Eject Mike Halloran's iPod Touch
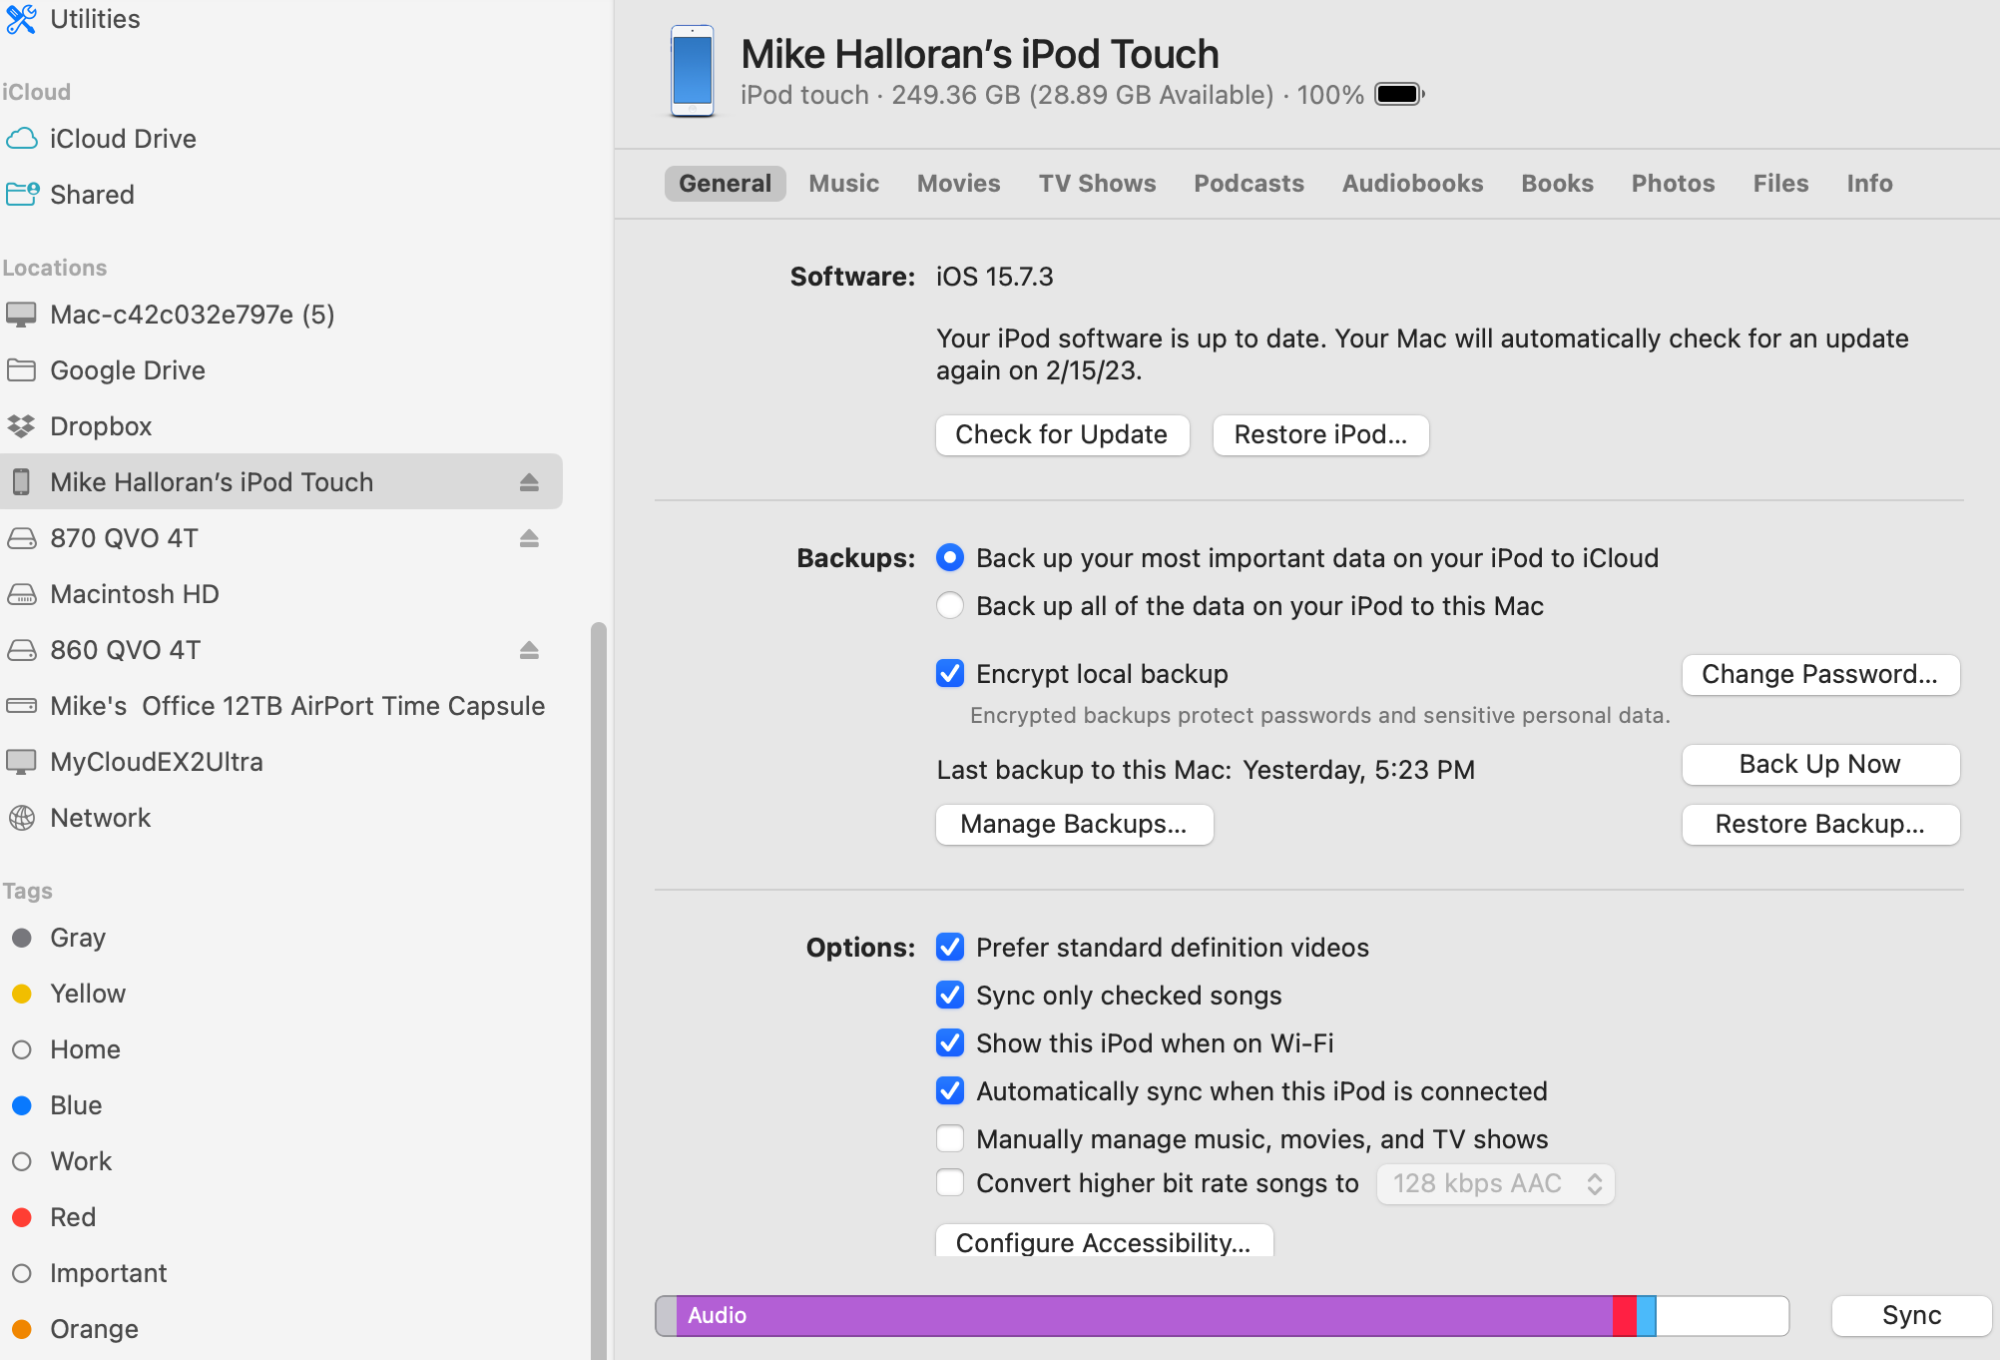Screen dimensions: 2000x1360 (529, 482)
